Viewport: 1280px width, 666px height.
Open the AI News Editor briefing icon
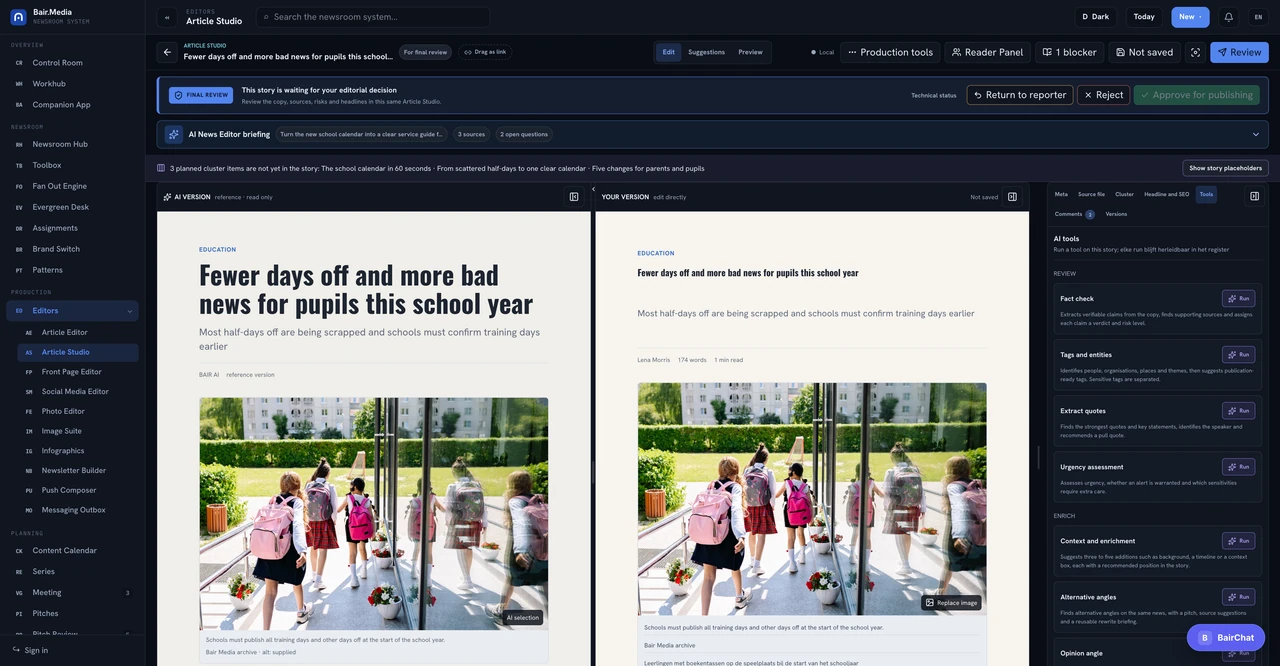[x=174, y=134]
